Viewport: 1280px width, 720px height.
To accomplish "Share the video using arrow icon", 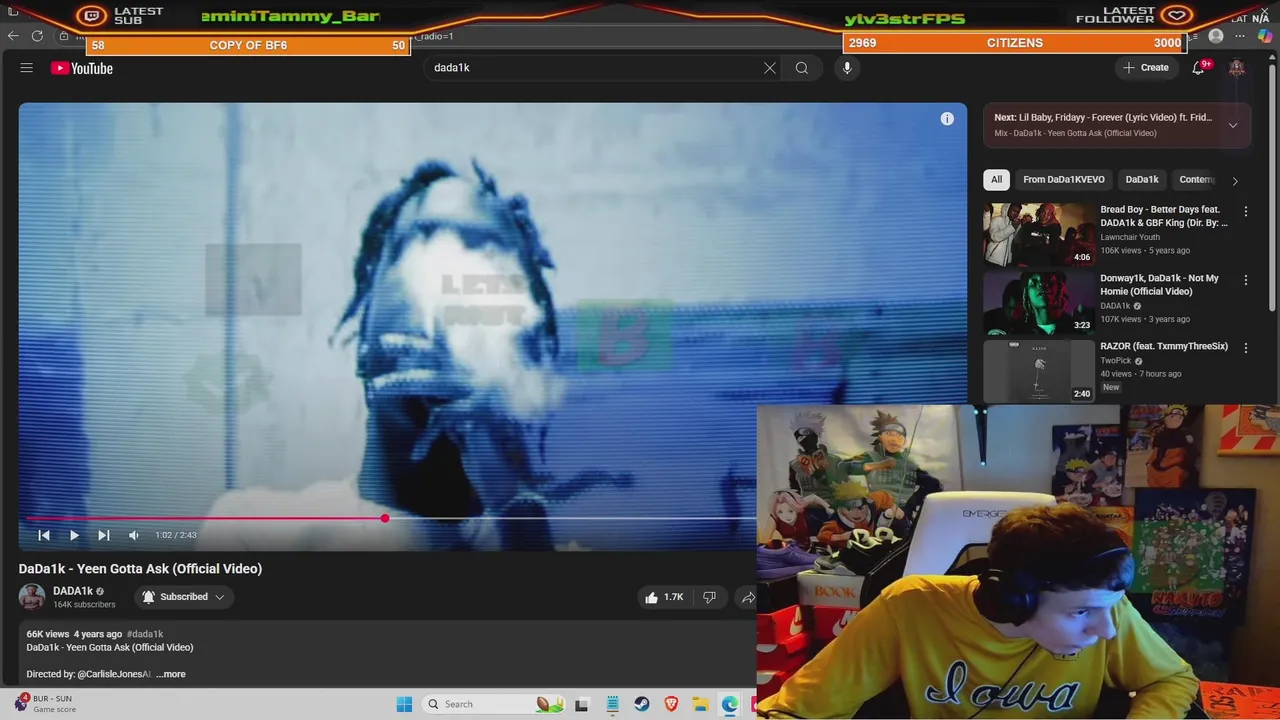I will click(747, 597).
